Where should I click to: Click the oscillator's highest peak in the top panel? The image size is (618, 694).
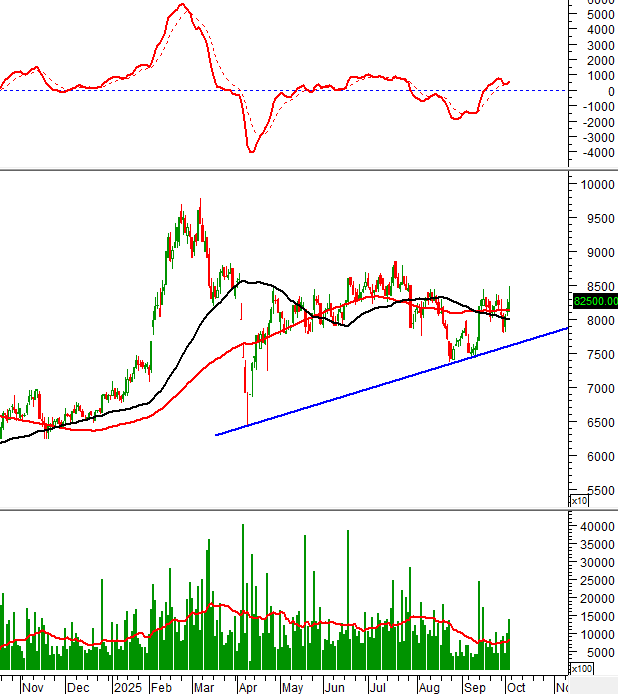(x=181, y=5)
